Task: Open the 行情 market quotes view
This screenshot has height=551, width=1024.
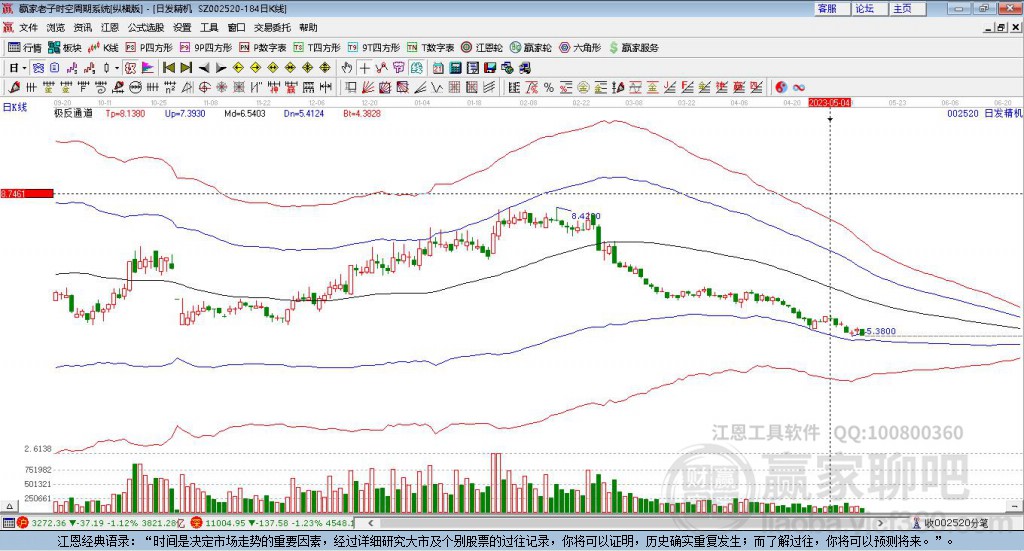Action: coord(24,48)
